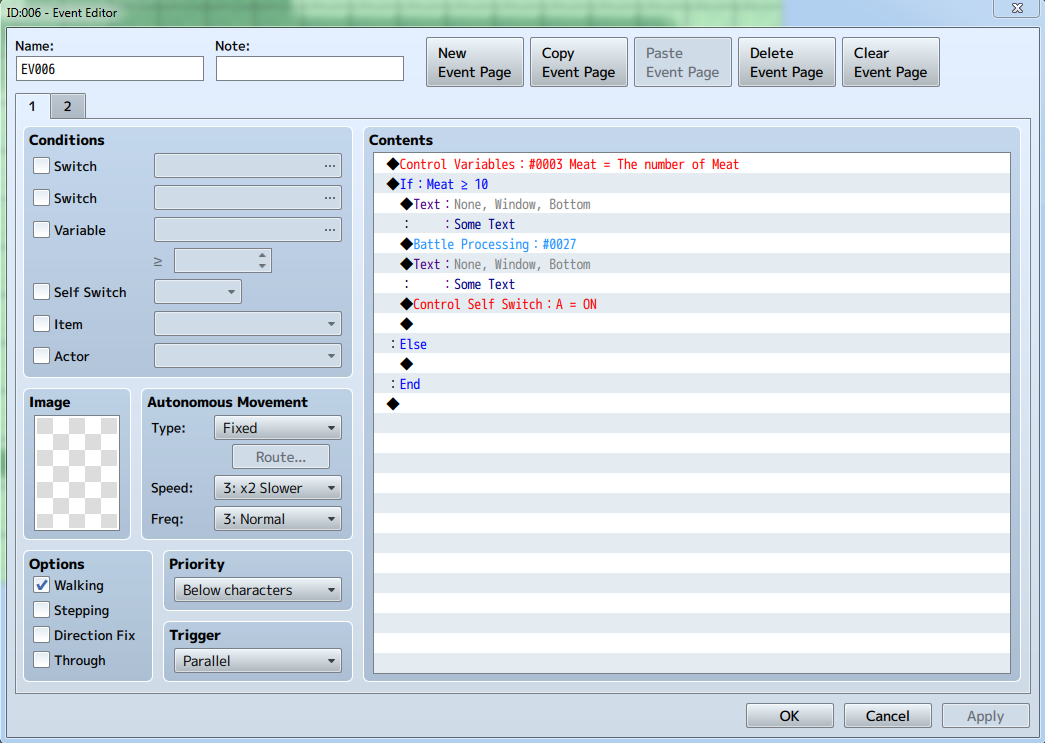This screenshot has width=1045, height=743.
Task: Click the Route... button
Action: (281, 457)
